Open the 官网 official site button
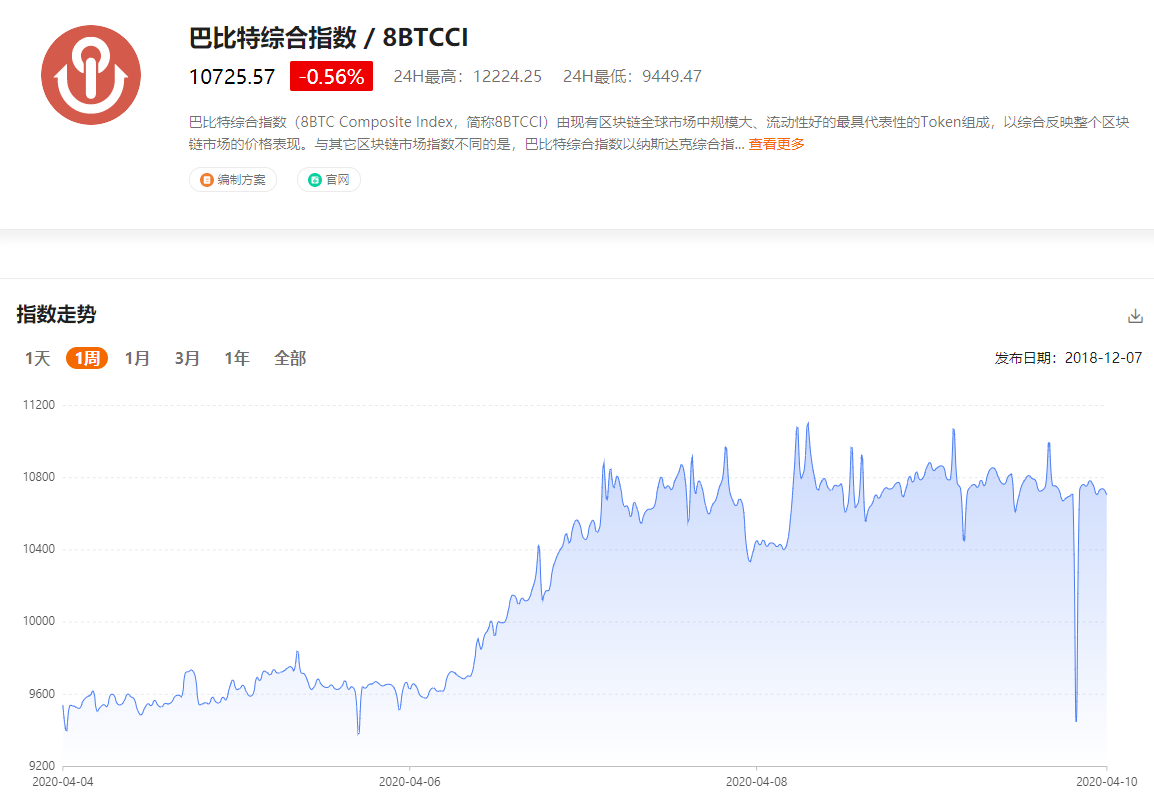This screenshot has height=800, width=1154. coord(329,180)
